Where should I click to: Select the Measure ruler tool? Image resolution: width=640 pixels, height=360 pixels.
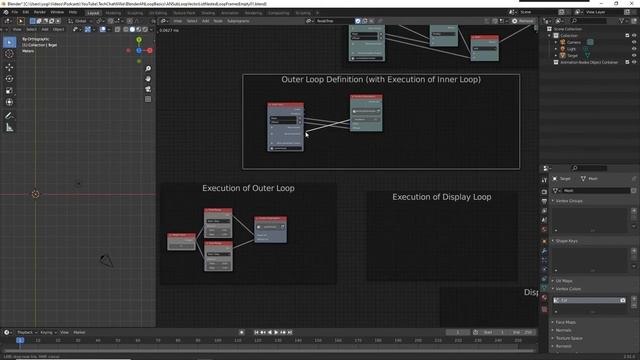point(9,128)
